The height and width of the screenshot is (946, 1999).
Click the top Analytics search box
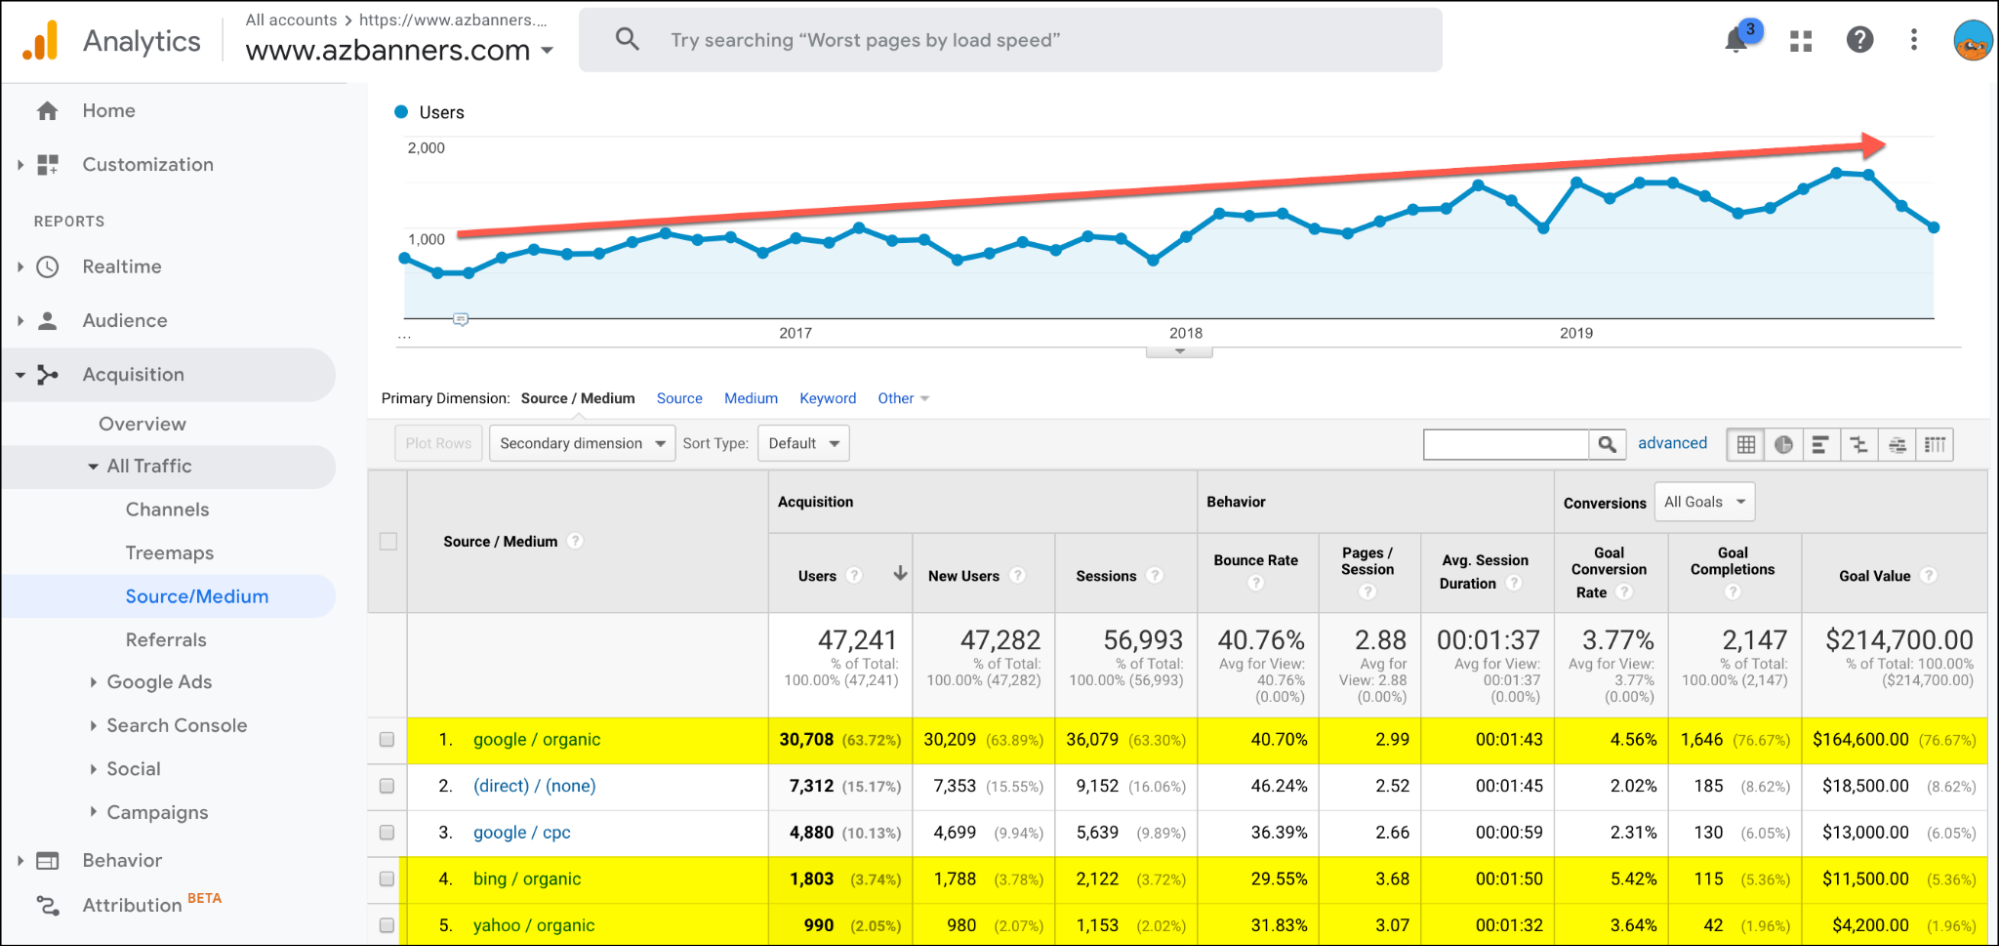1010,40
